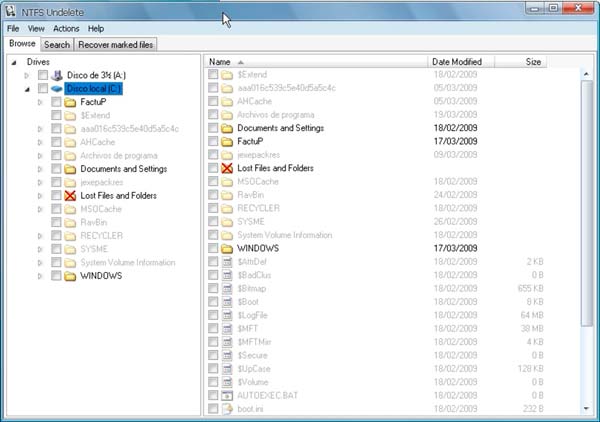Select the MSOCache folder row in list
The height and width of the screenshot is (422, 600).
tap(258, 182)
